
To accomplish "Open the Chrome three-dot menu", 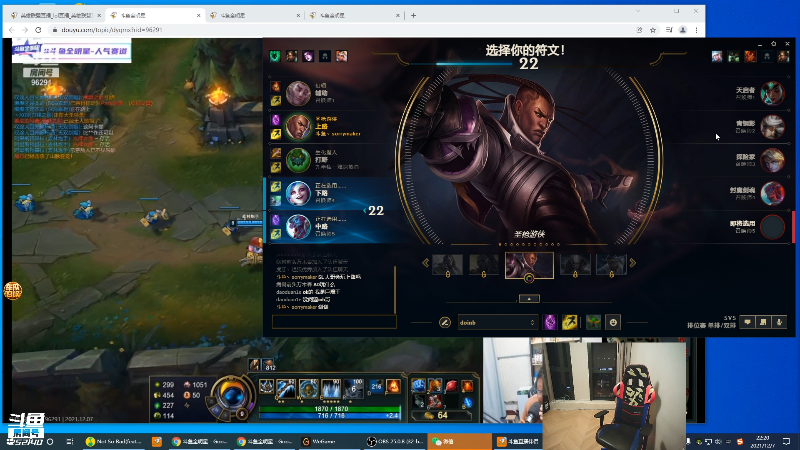I will pyautogui.click(x=696, y=30).
